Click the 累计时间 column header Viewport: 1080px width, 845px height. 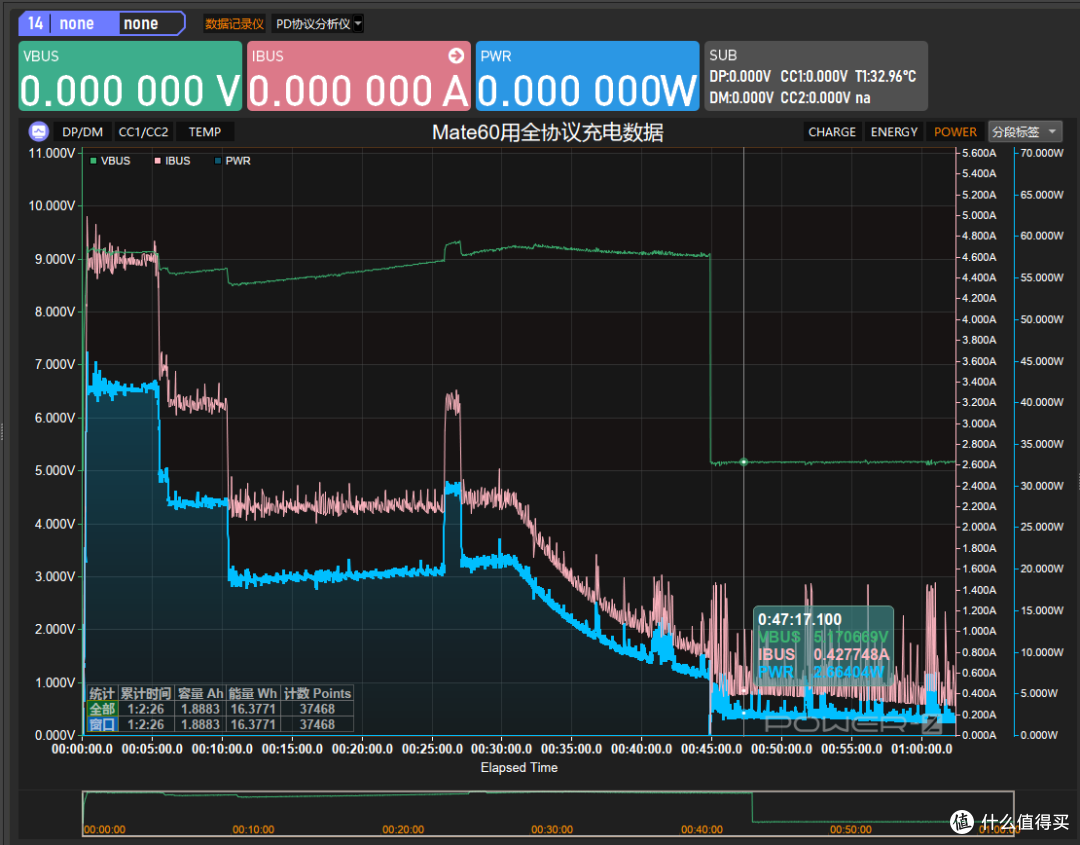tap(145, 693)
